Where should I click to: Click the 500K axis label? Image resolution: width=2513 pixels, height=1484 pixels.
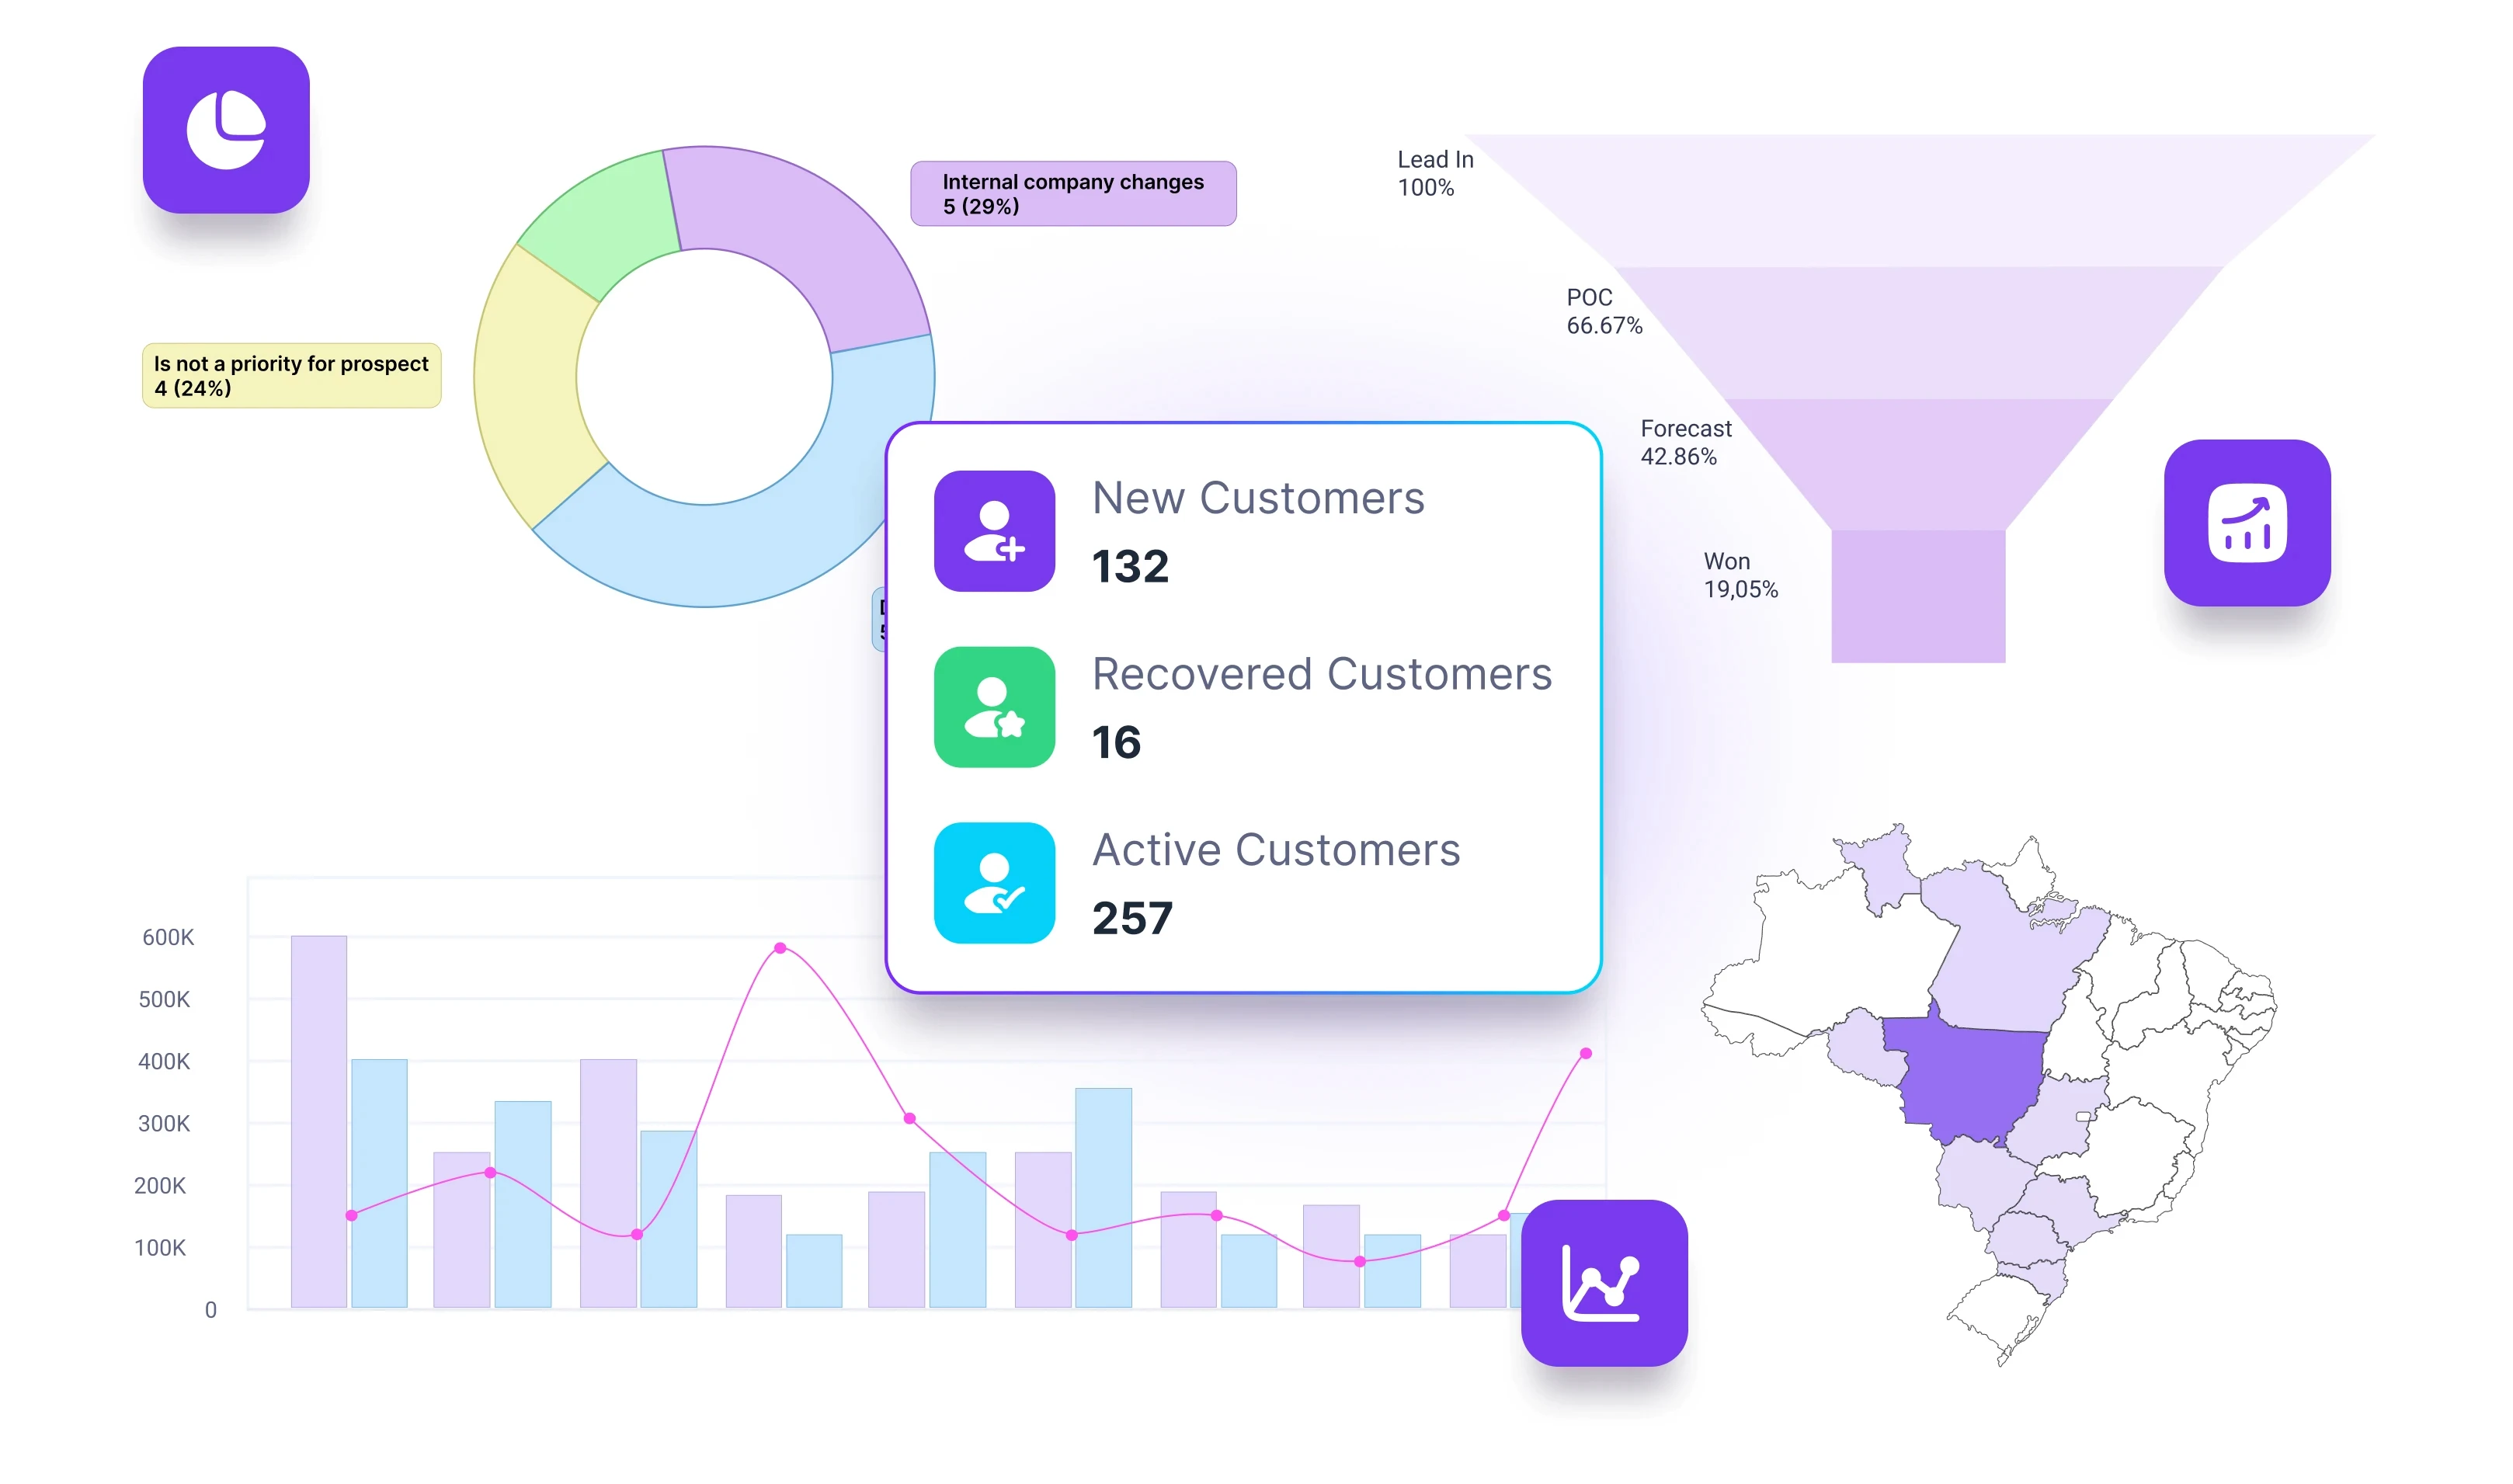click(x=164, y=1000)
